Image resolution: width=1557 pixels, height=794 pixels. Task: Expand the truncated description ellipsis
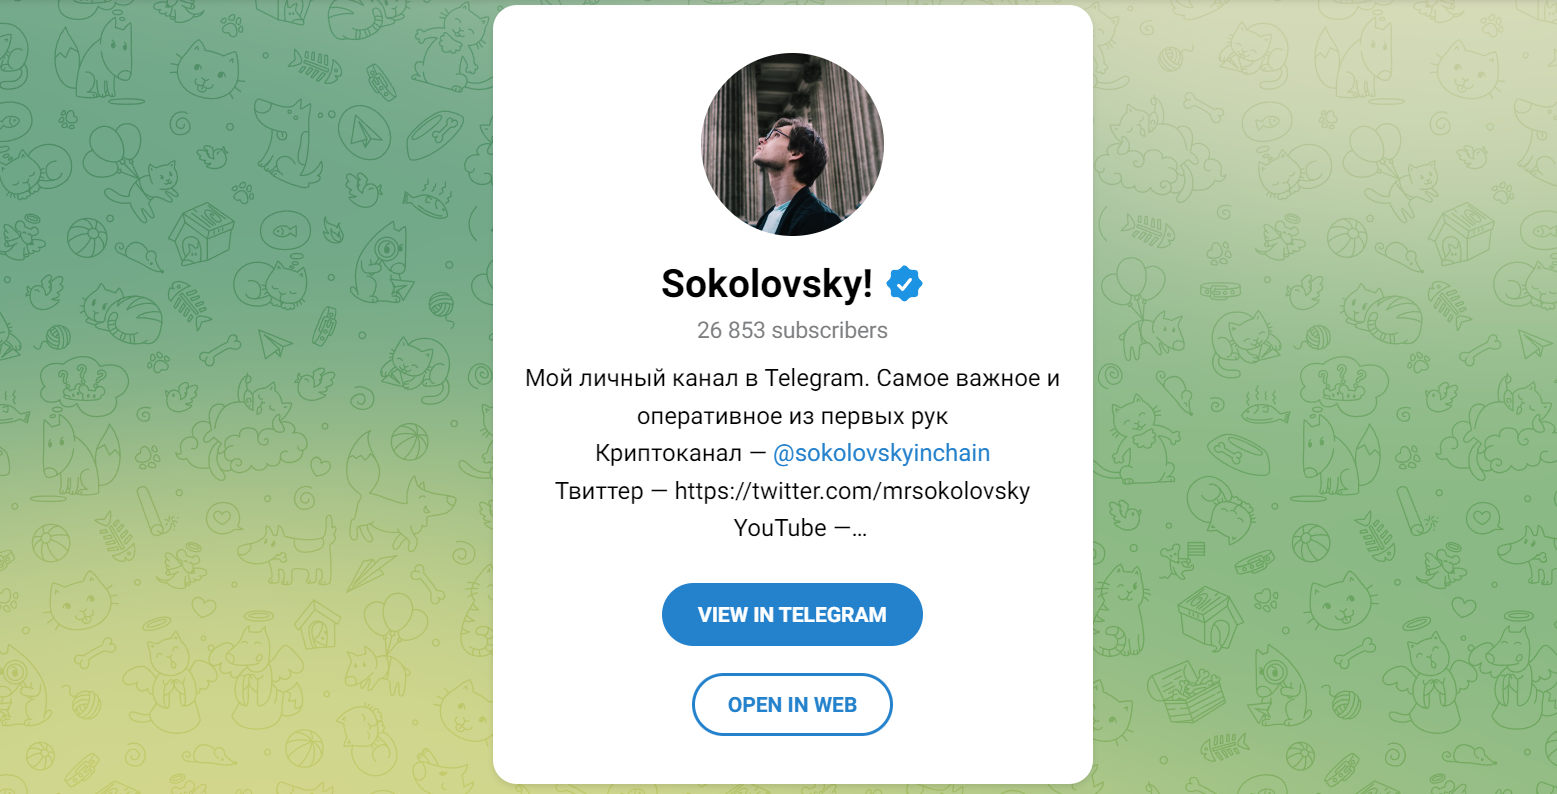[859, 529]
